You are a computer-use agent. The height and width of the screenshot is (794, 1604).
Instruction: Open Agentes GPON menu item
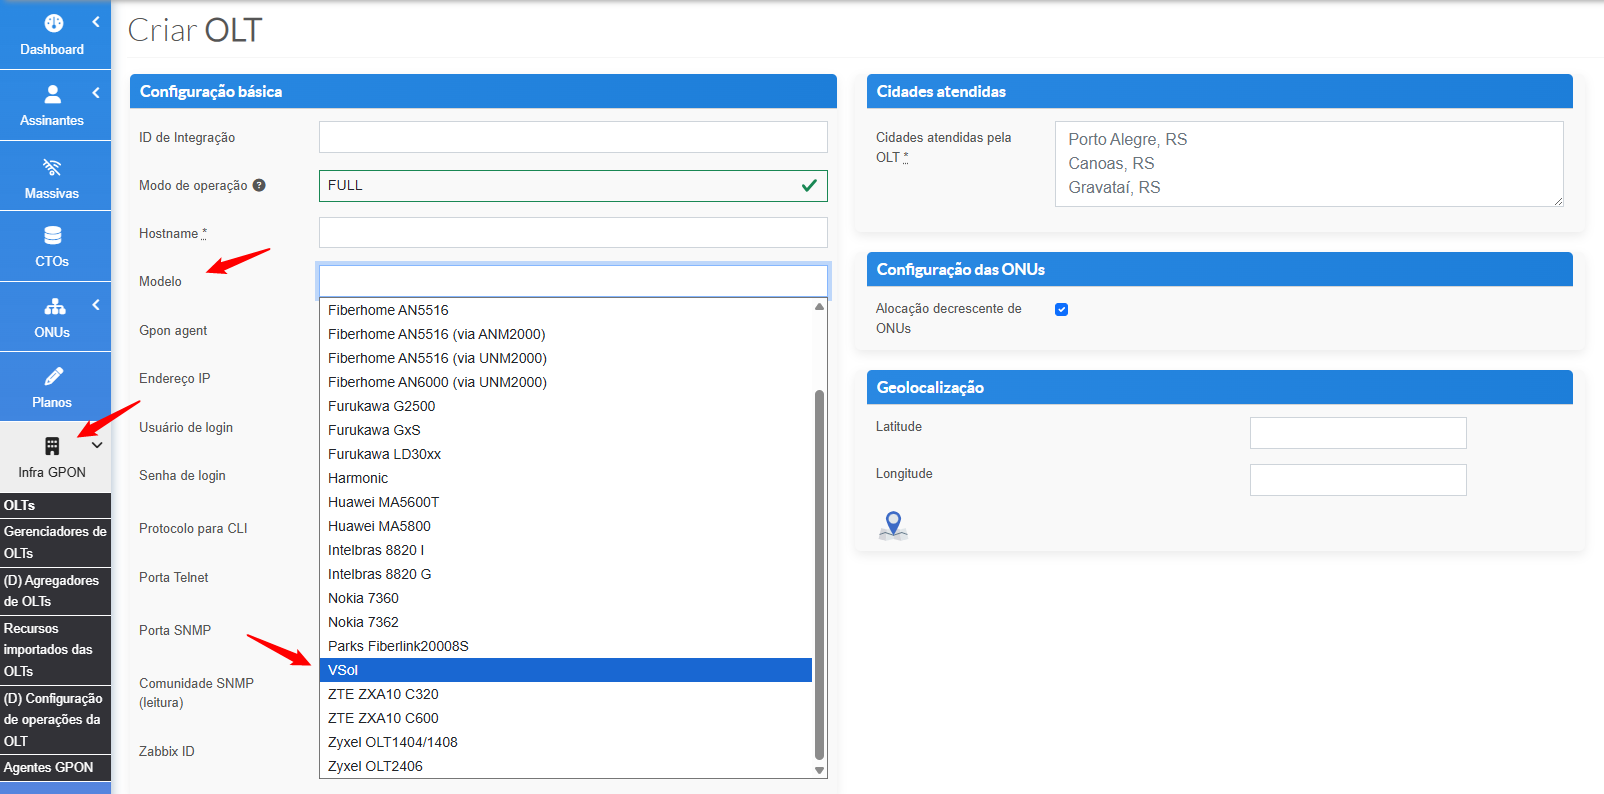55,767
